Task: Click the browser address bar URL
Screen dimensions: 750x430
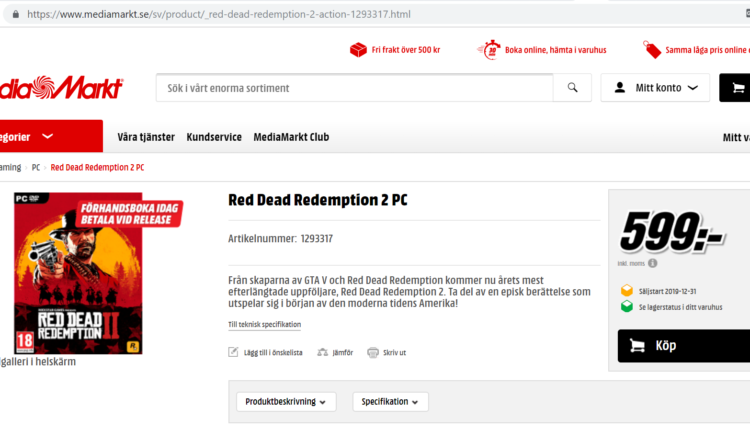Action: [x=219, y=14]
